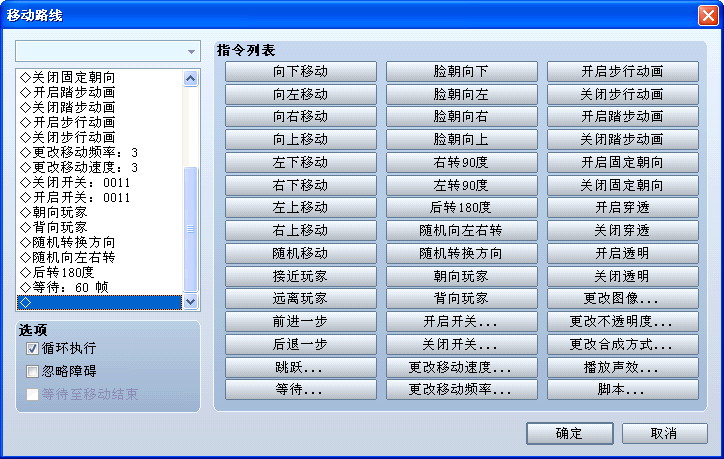724x459 pixels.
Task: Enable 开启穿透 command
Action: click(623, 207)
